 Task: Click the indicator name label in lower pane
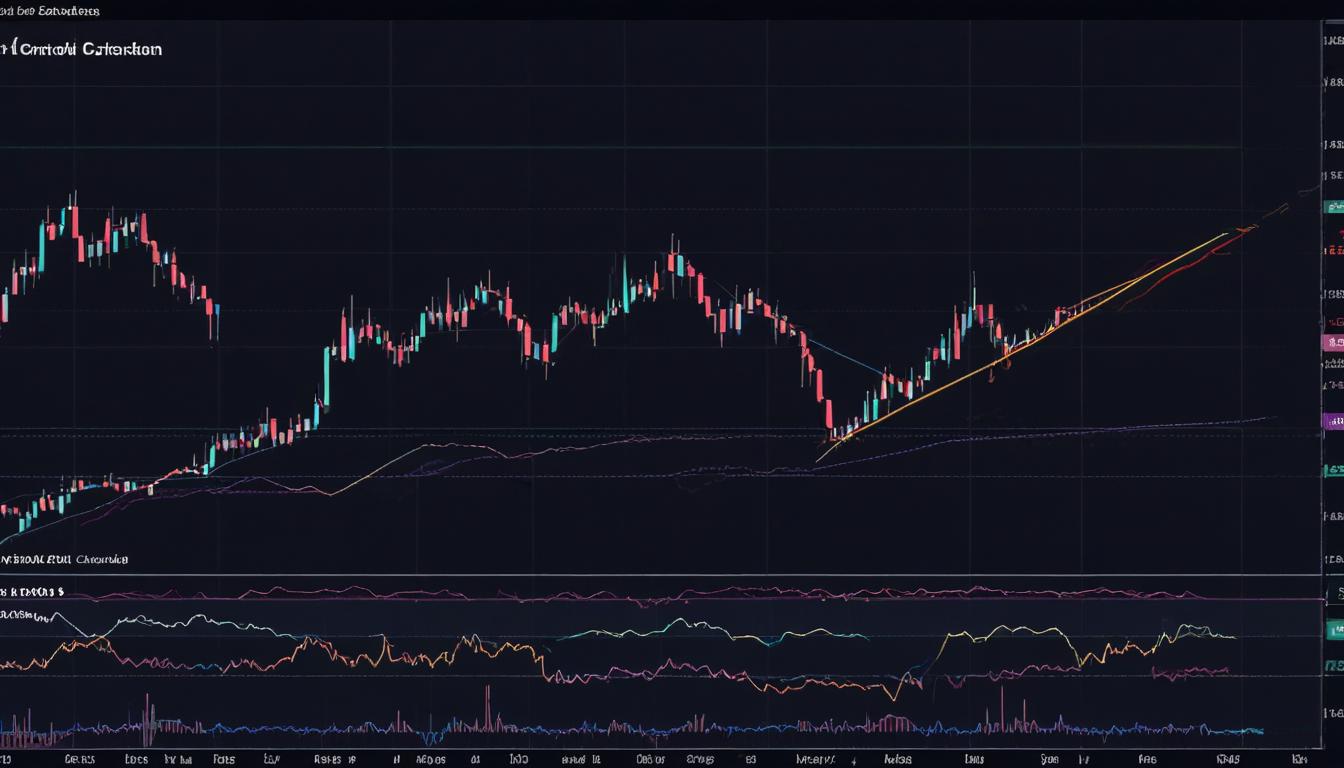pos(65,559)
